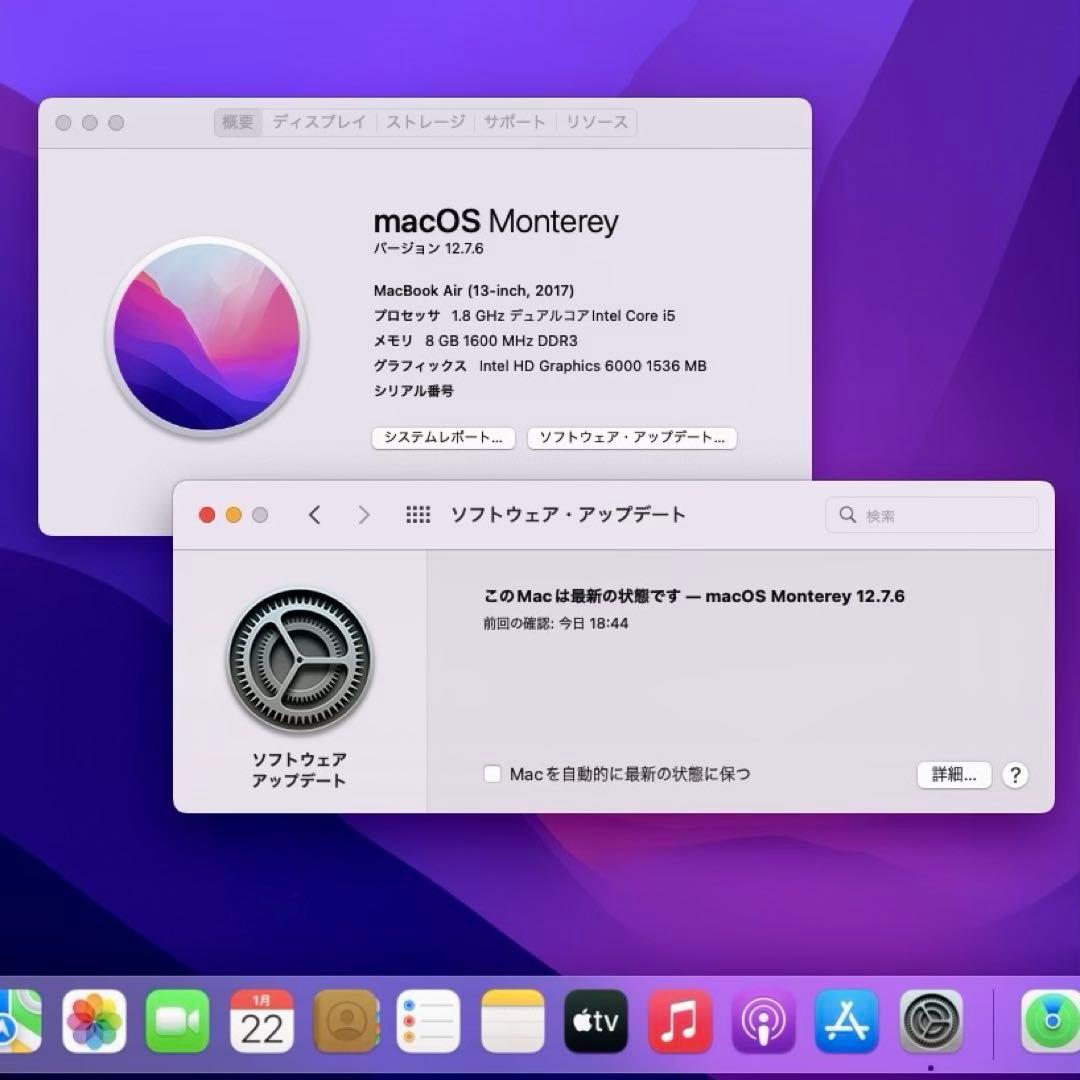This screenshot has width=1080, height=1080.
Task: Open the Apple TV app
Action: tap(595, 1020)
